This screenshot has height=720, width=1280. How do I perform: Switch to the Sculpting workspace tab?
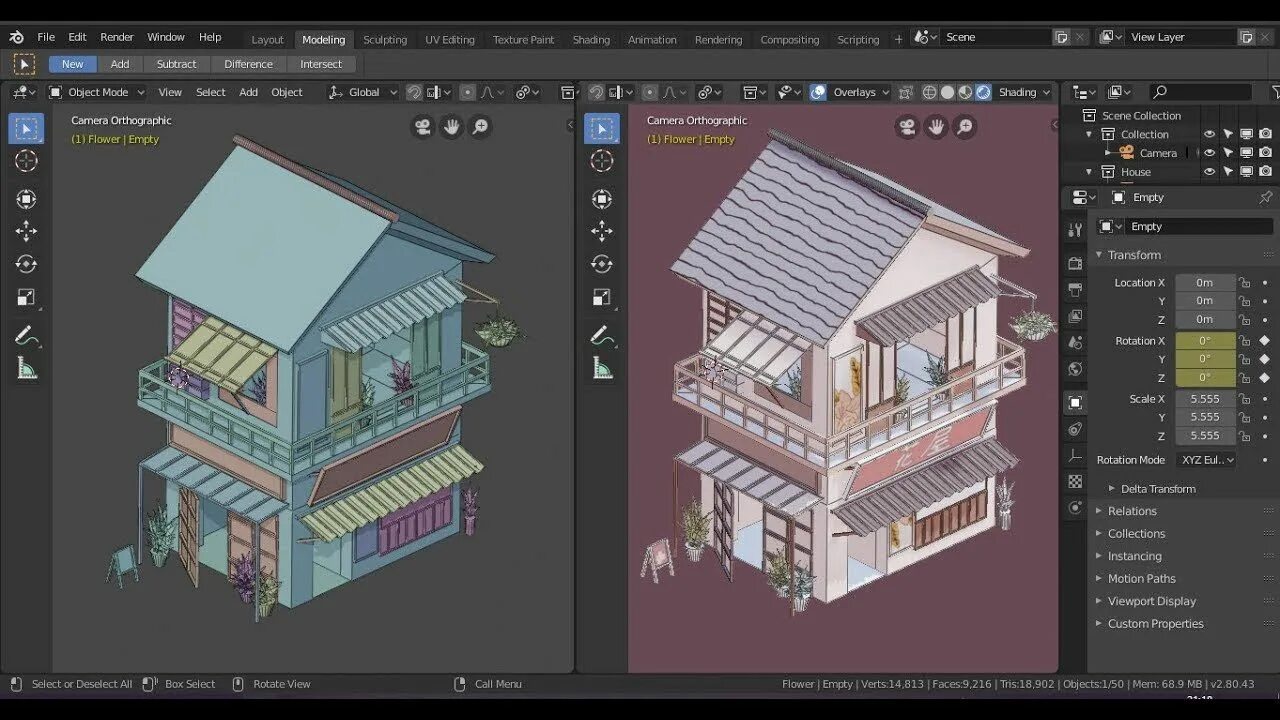385,40
